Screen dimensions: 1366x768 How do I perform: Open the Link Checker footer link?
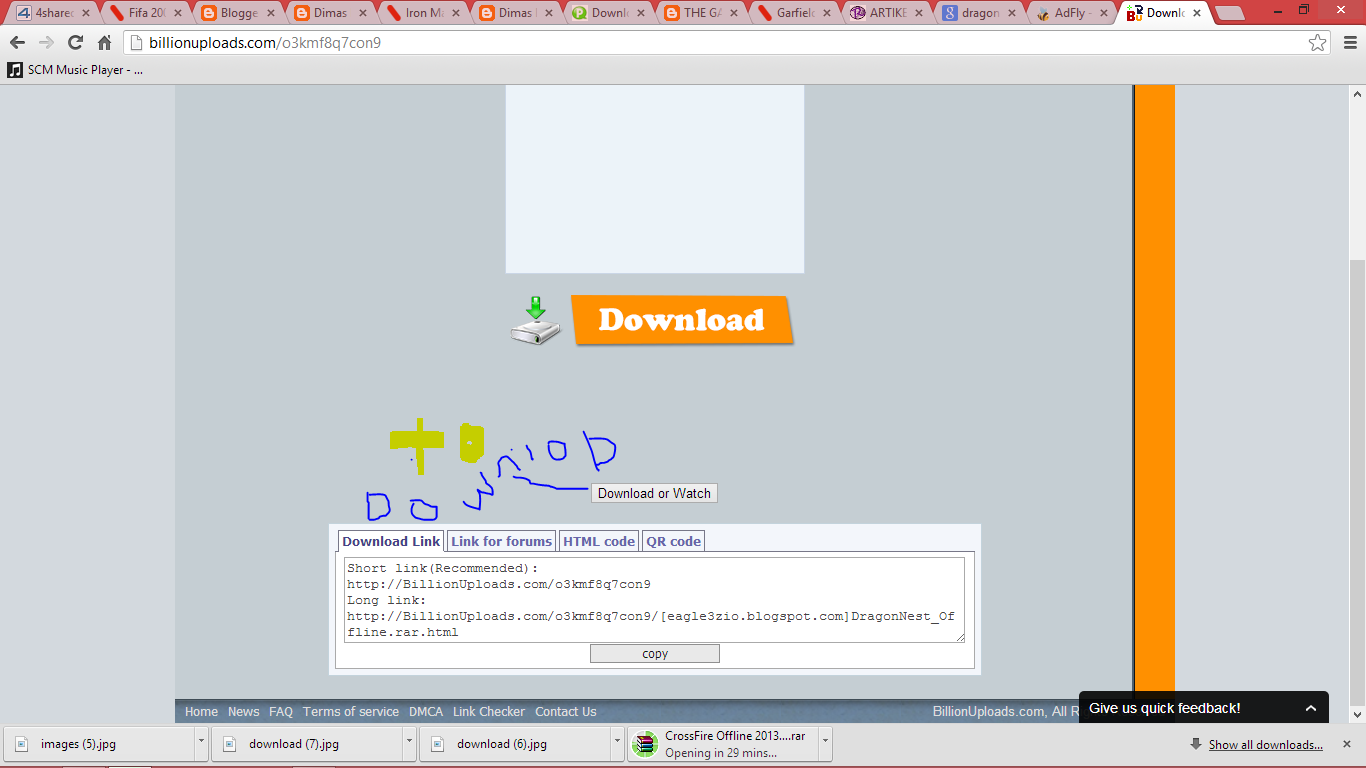(489, 712)
